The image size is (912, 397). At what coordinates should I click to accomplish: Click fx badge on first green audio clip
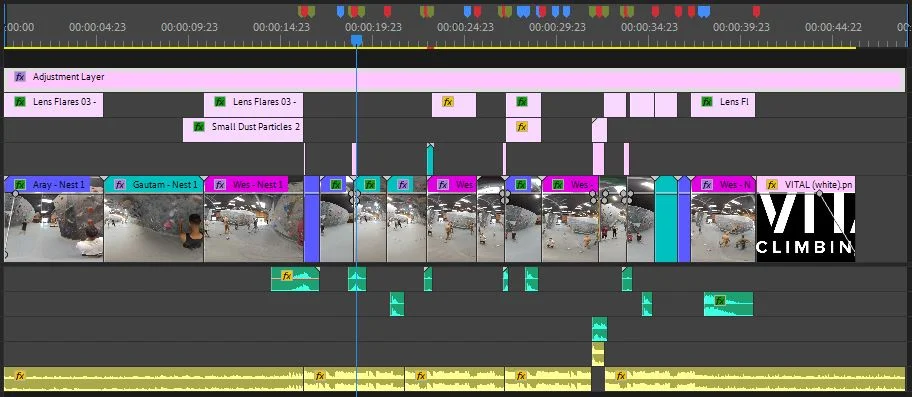click(x=286, y=276)
